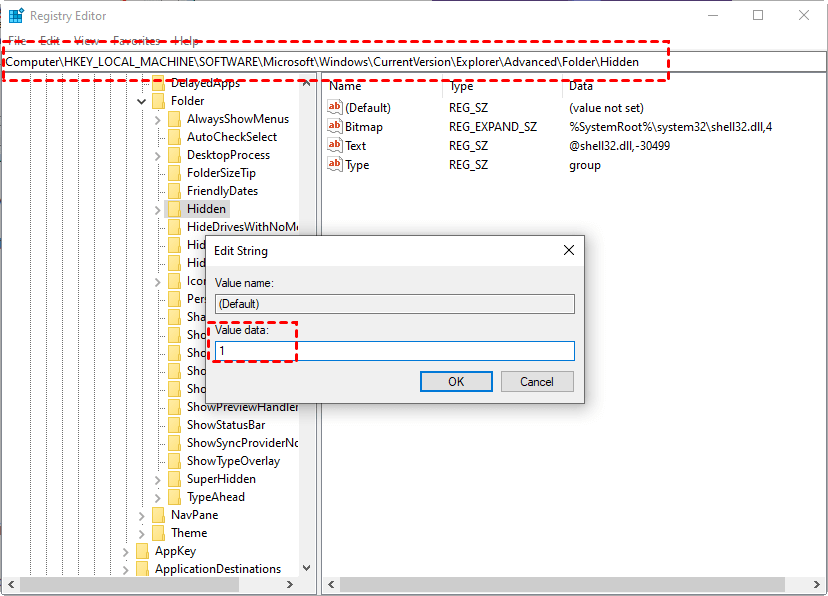Close the Edit String dialog with X
Screen dimensions: 828x596
click(569, 250)
